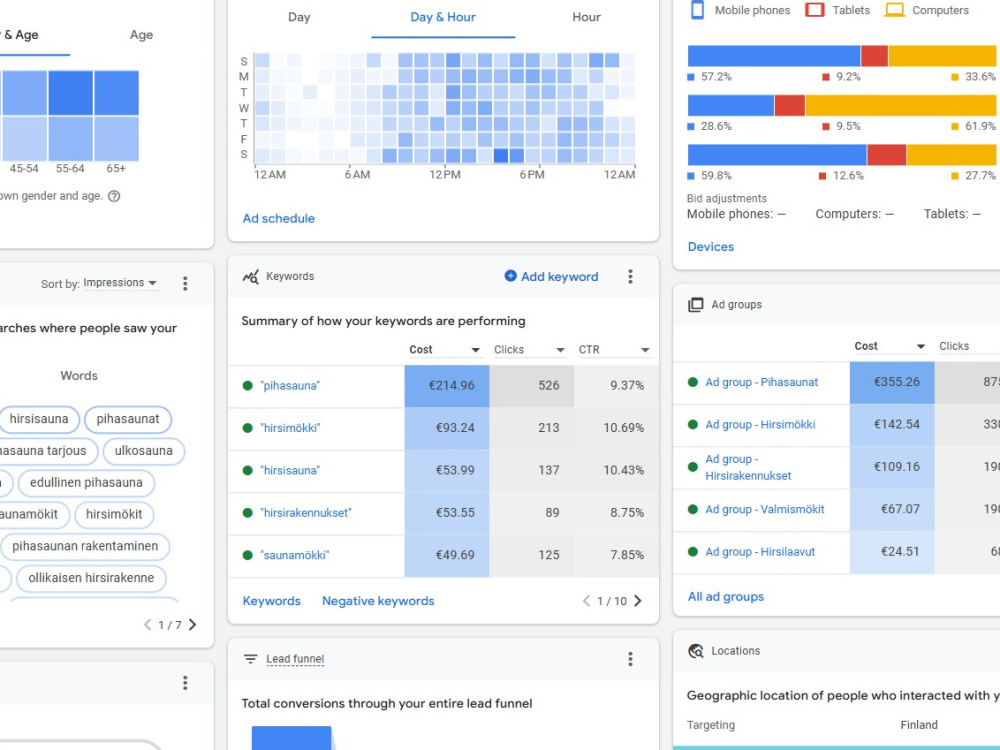This screenshot has height=750, width=1000.
Task: Open the All ad groups link
Action: 725,596
